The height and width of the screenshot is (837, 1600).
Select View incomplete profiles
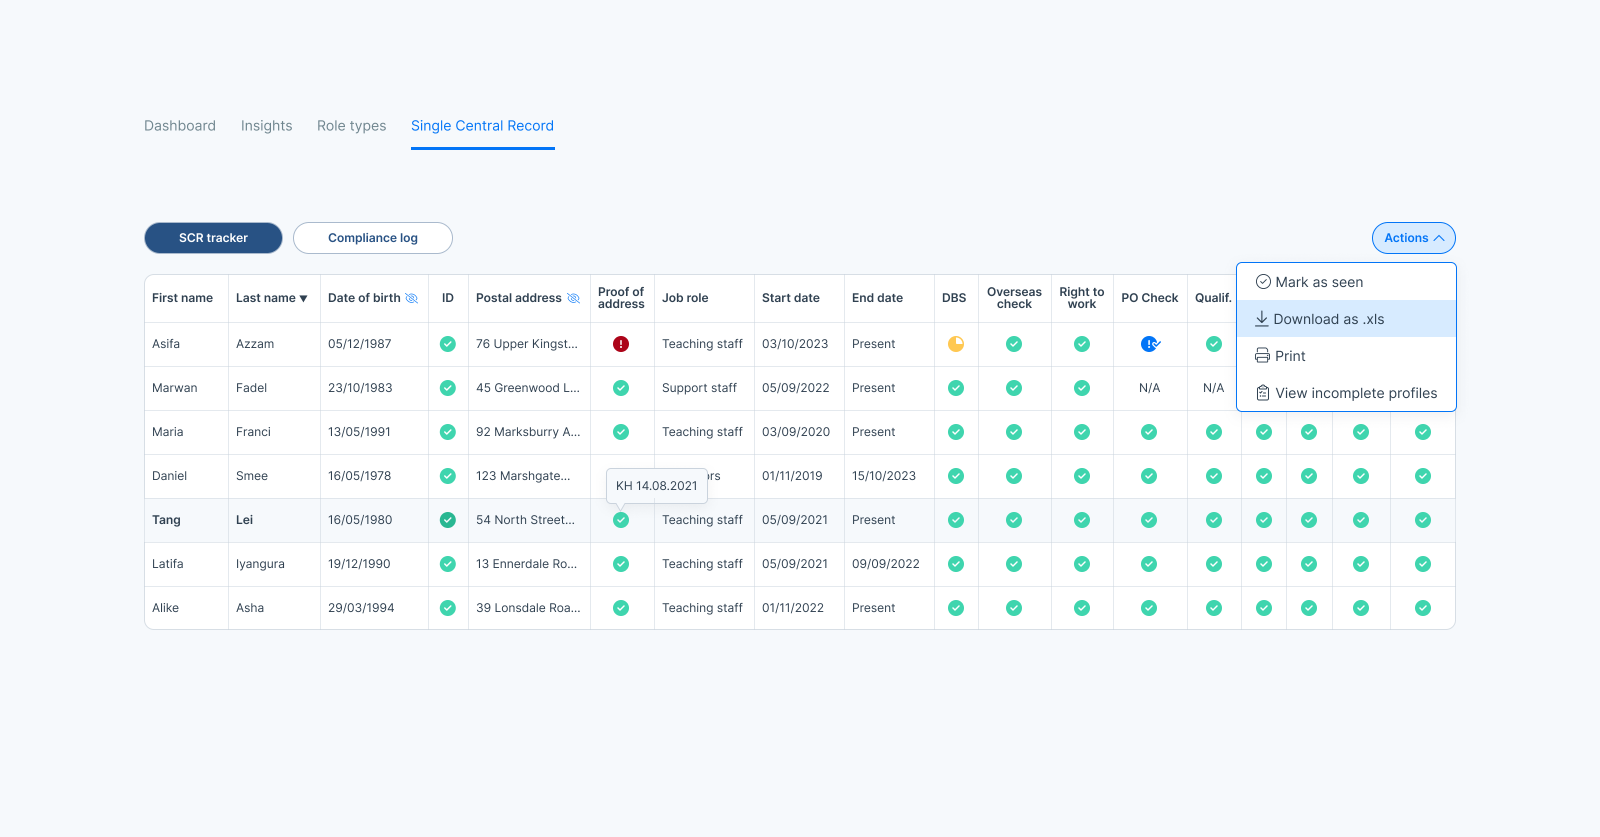tap(1346, 393)
